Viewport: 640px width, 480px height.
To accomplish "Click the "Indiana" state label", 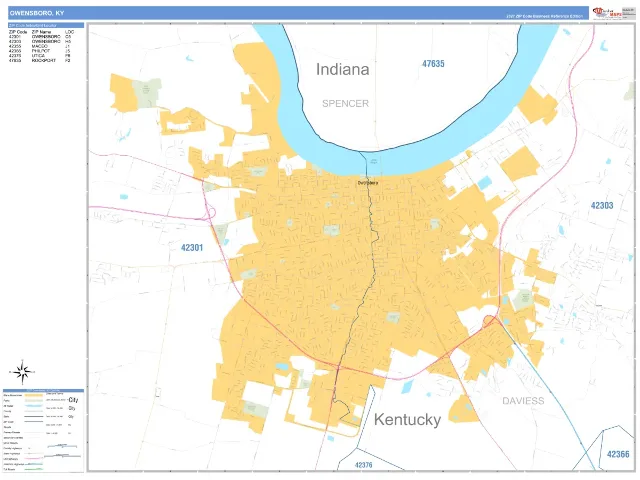I will pos(342,69).
